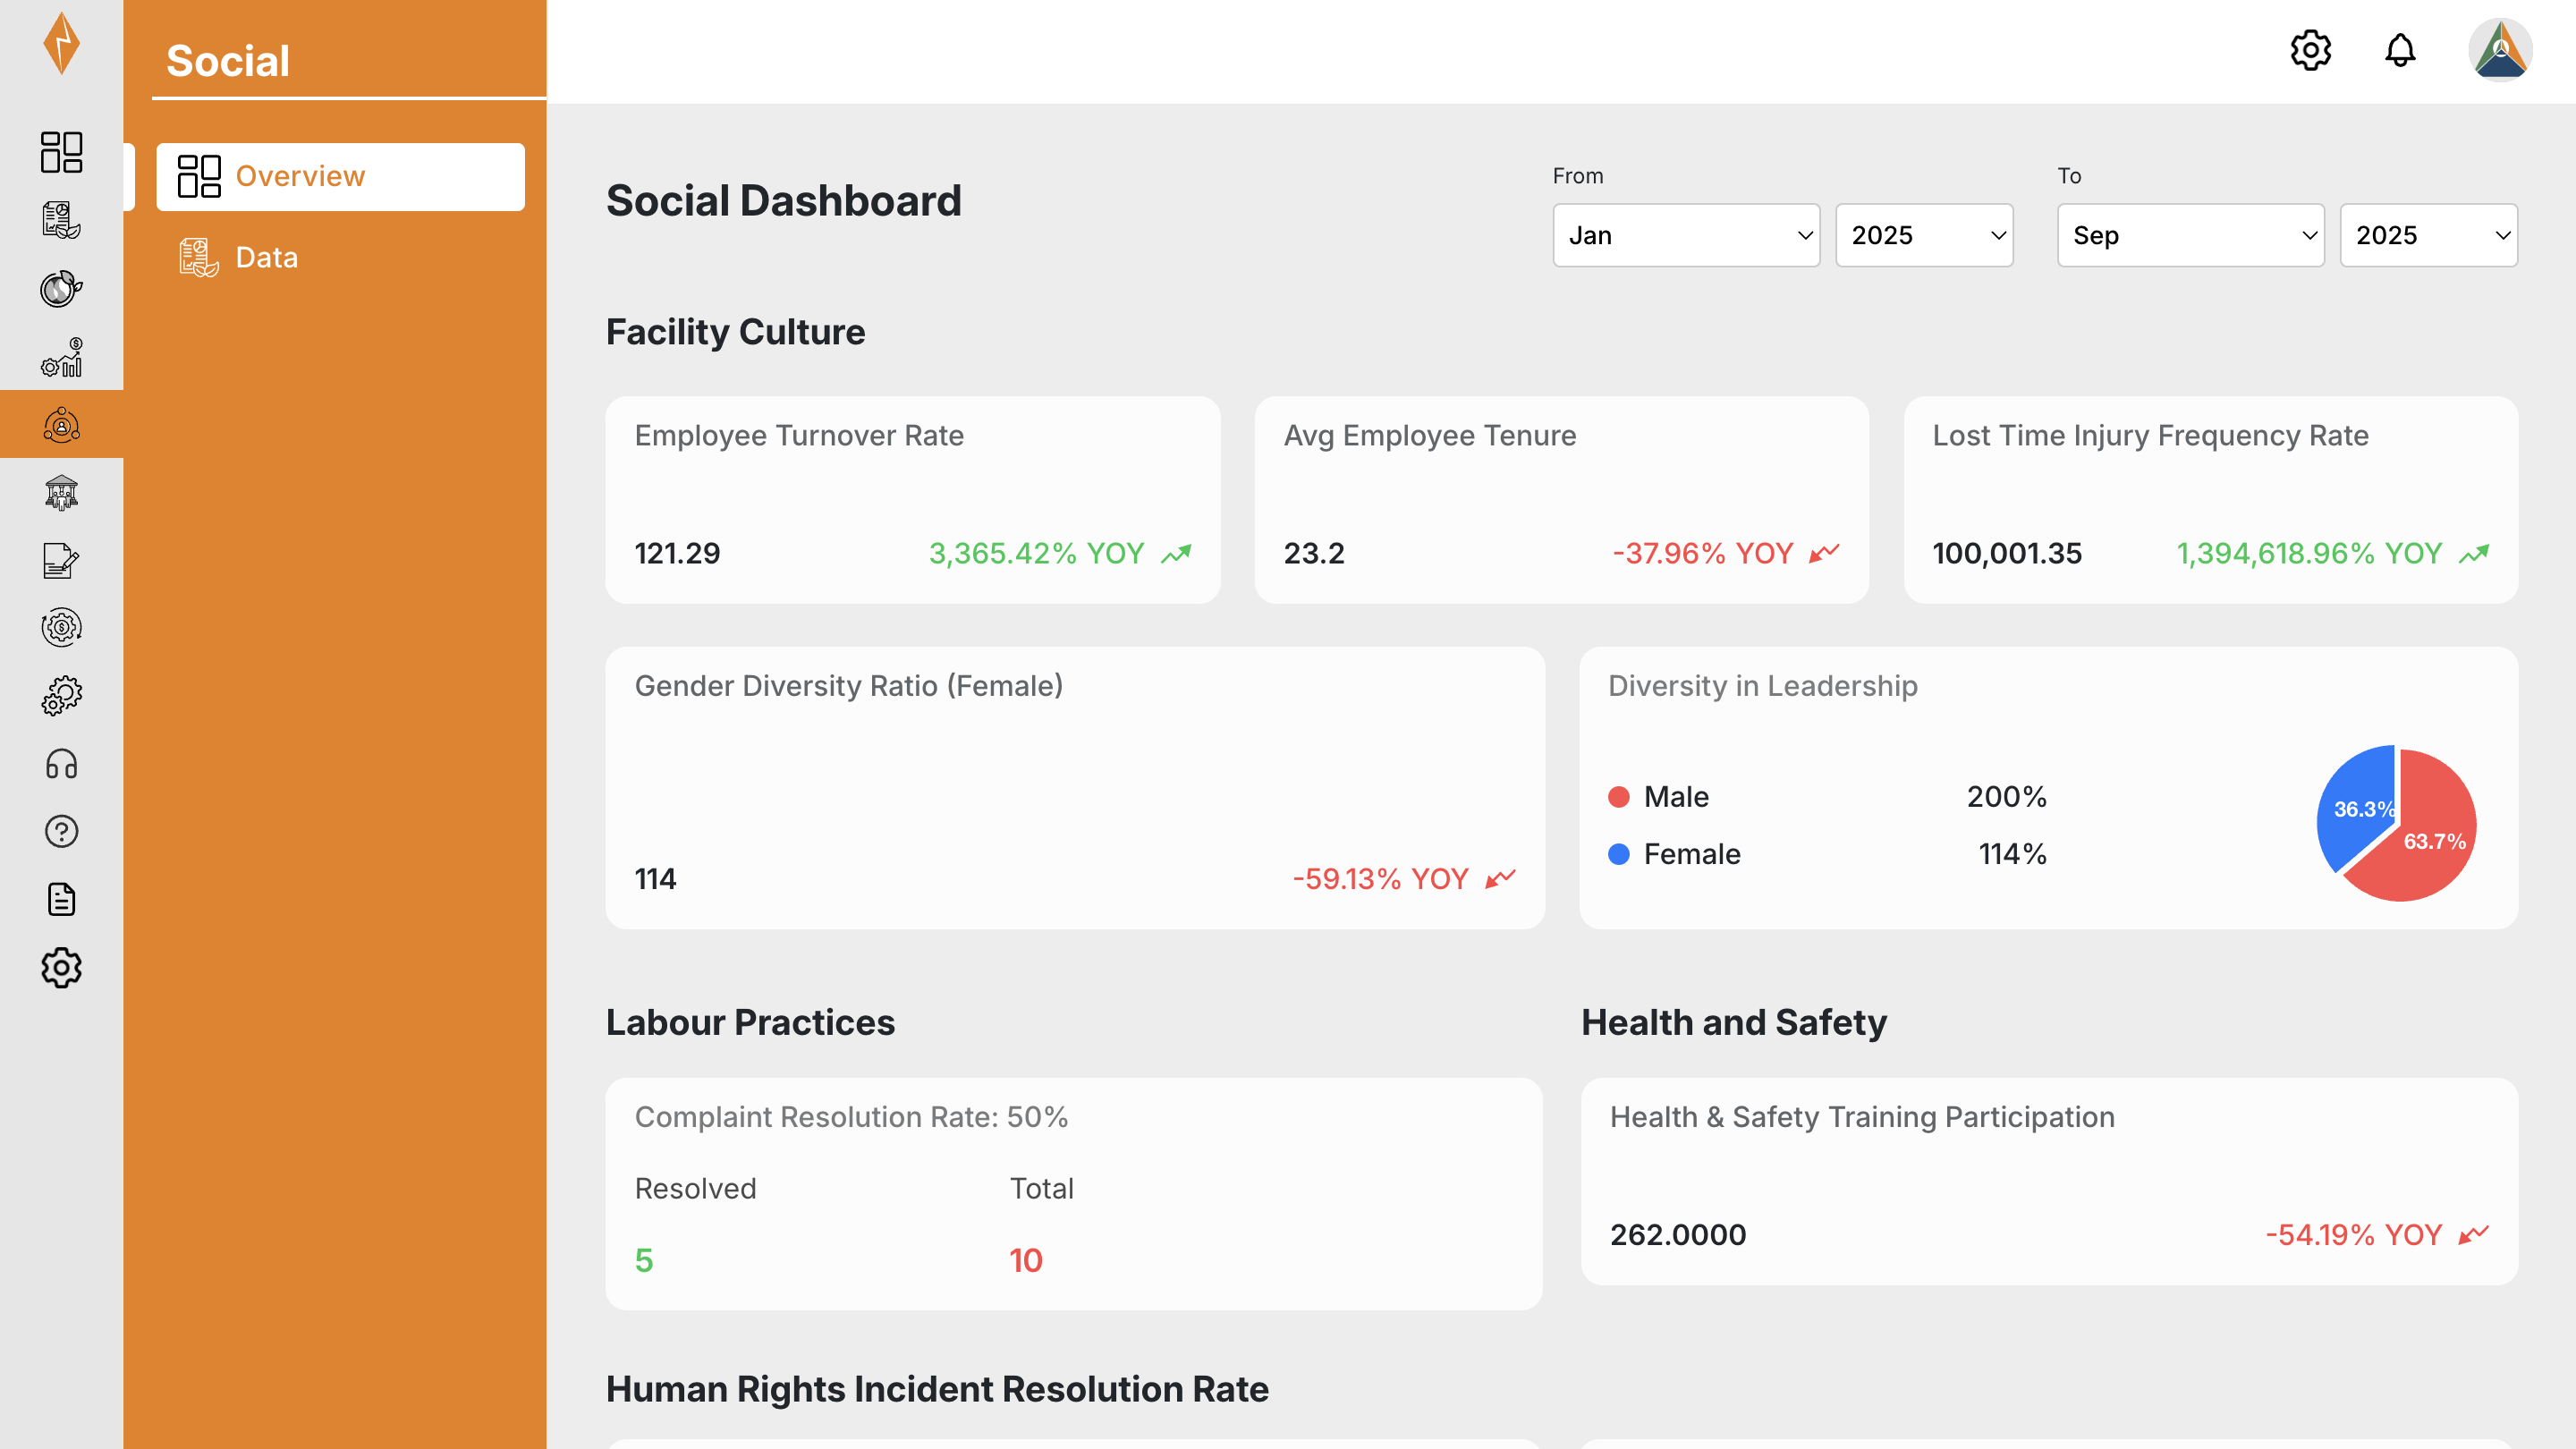Select the Overview menu item

click(x=340, y=176)
